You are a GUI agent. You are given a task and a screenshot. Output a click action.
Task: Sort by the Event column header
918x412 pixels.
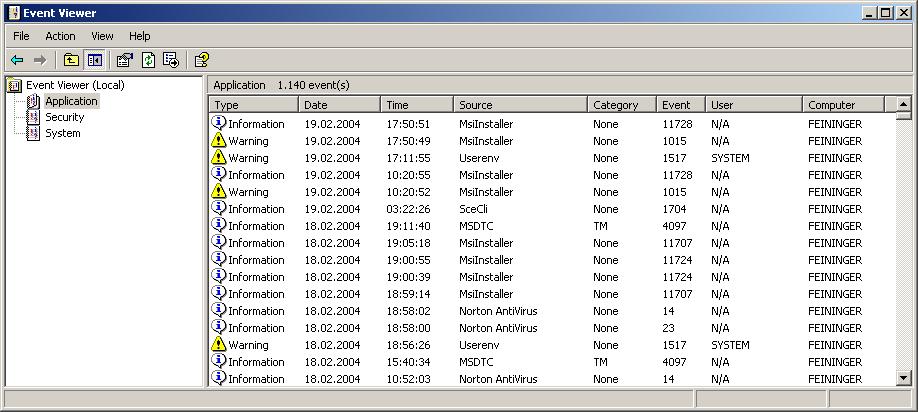pyautogui.click(x=681, y=105)
